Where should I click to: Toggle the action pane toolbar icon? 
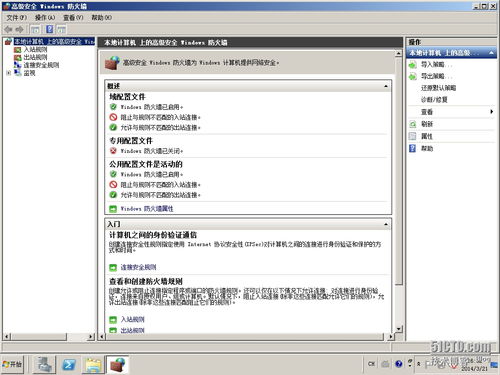[x=61, y=30]
